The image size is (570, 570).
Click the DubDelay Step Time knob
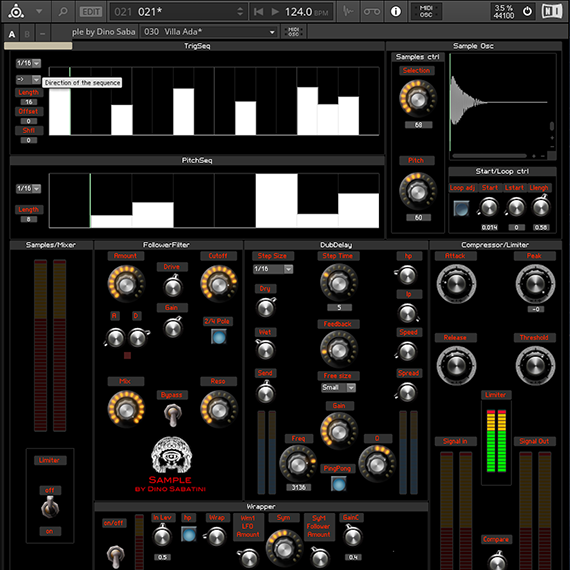click(339, 282)
